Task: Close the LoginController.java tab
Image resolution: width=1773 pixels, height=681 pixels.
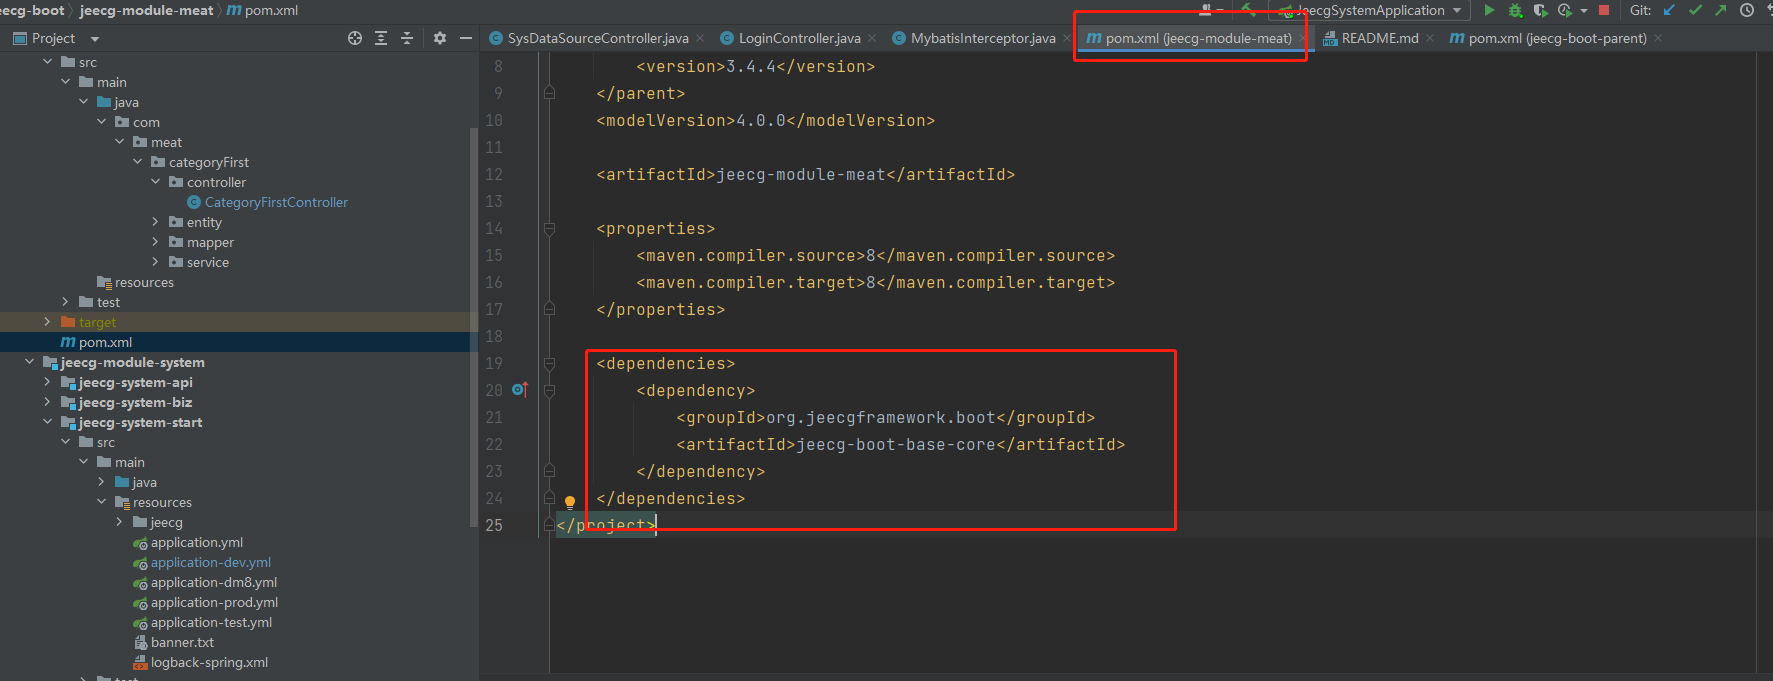Action: [x=872, y=38]
